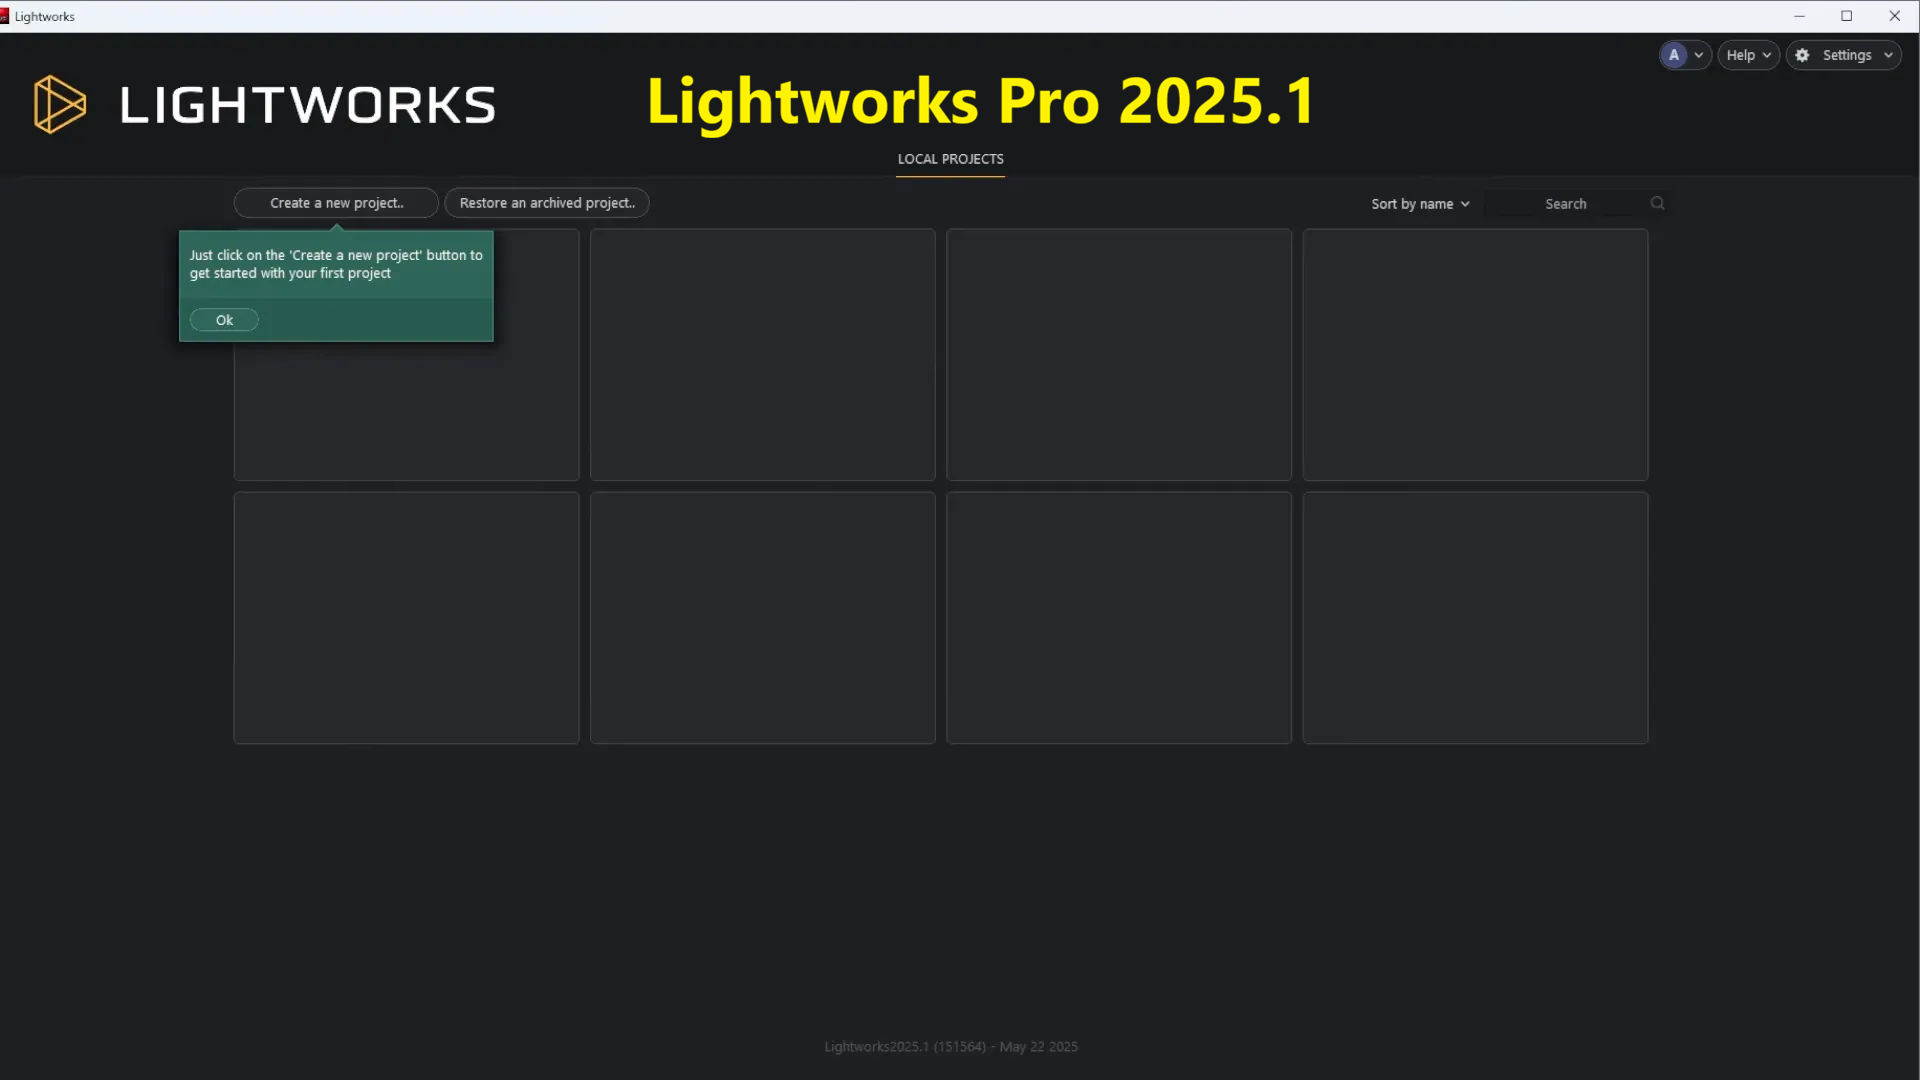
Task: Click the Lightworks logo icon
Action: [x=59, y=104]
